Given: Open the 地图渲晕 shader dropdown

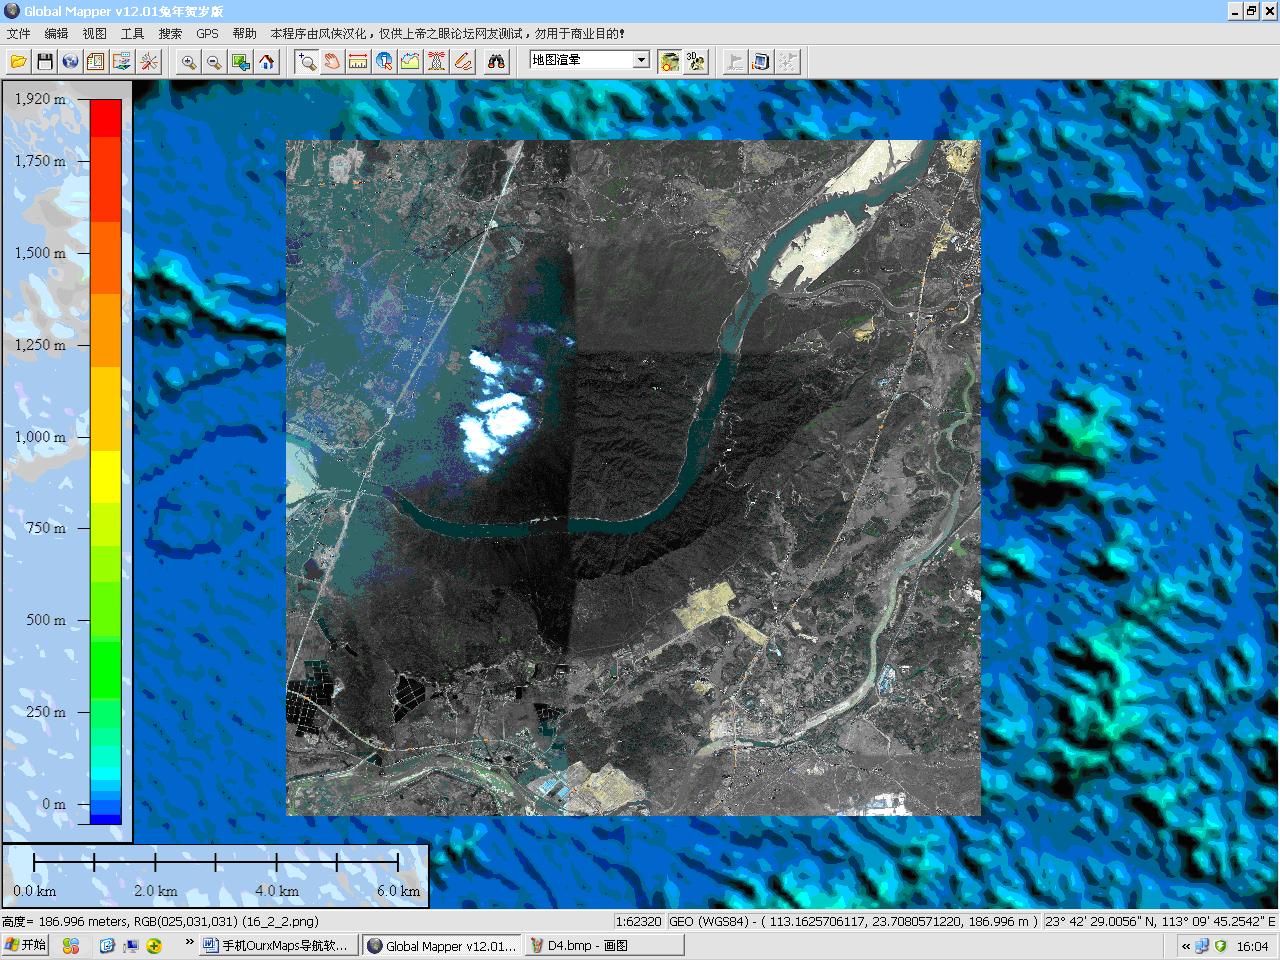Looking at the screenshot, I should point(641,60).
